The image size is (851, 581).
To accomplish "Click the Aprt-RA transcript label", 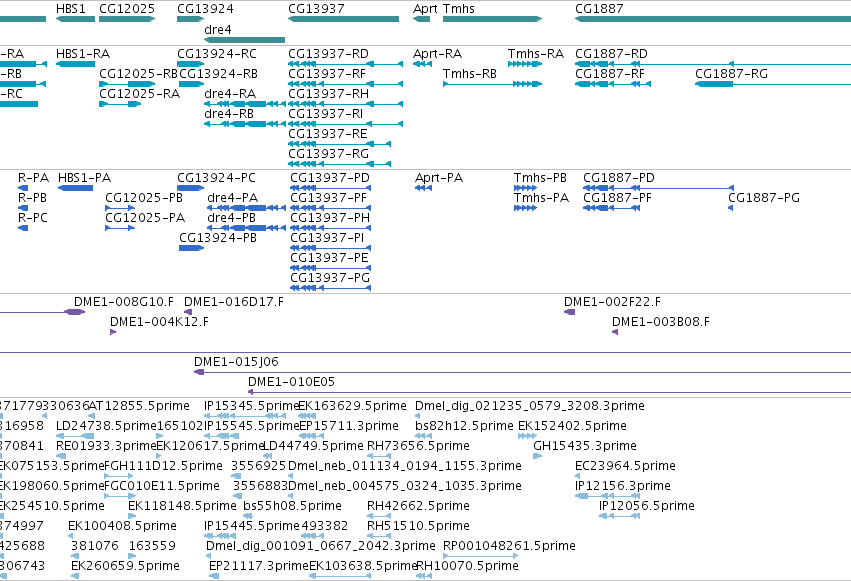I will (437, 54).
